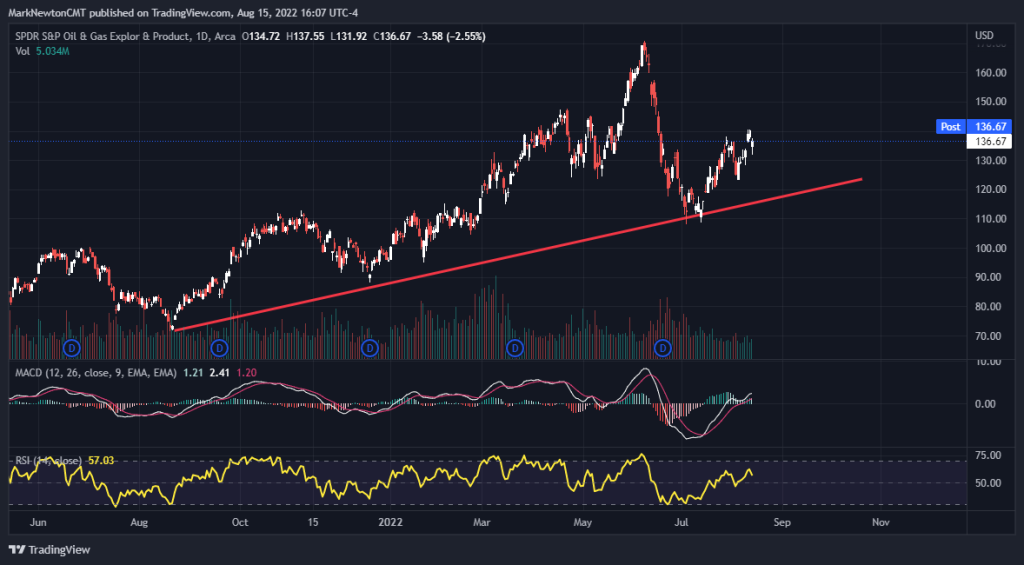Click the TradingView logo

coord(49,550)
